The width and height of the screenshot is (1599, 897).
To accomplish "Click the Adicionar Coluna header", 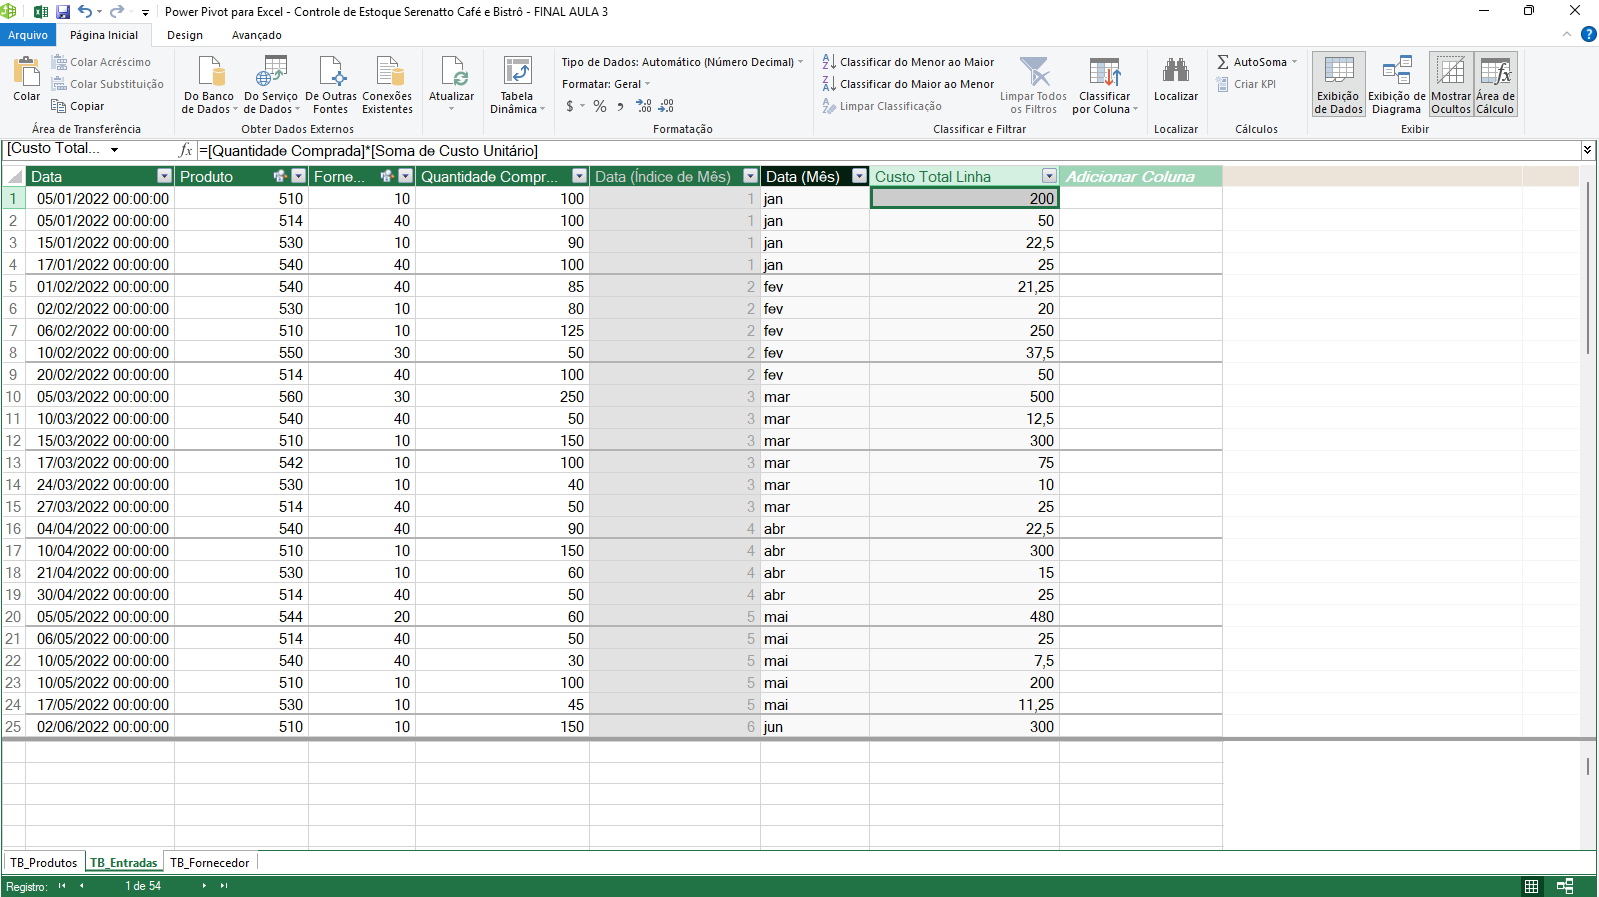I will pos(1140,176).
